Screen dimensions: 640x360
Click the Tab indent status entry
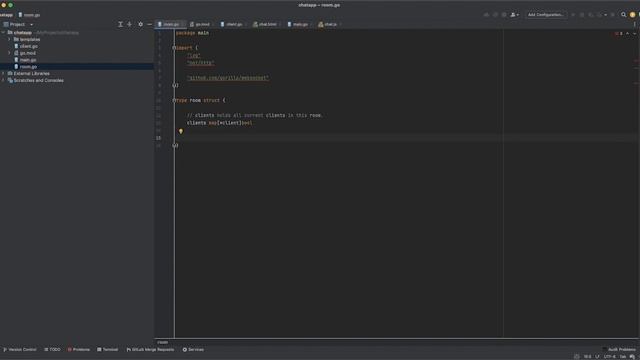[x=623, y=356]
